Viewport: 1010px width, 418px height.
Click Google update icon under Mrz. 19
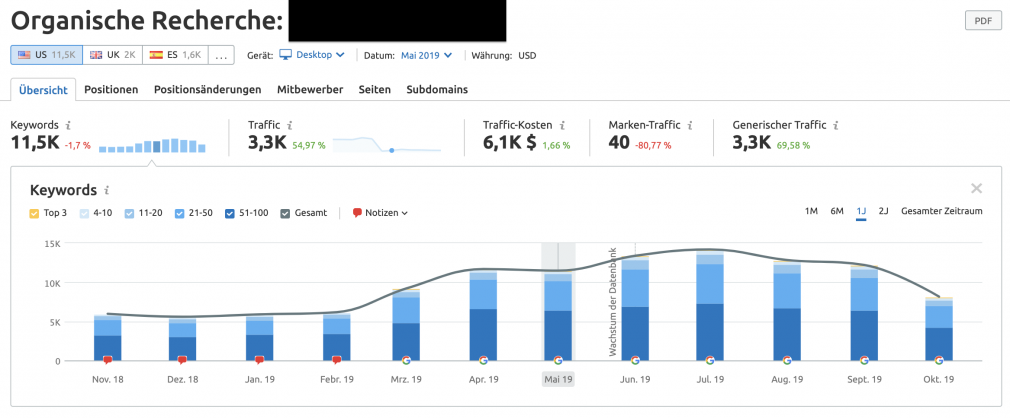tap(406, 360)
